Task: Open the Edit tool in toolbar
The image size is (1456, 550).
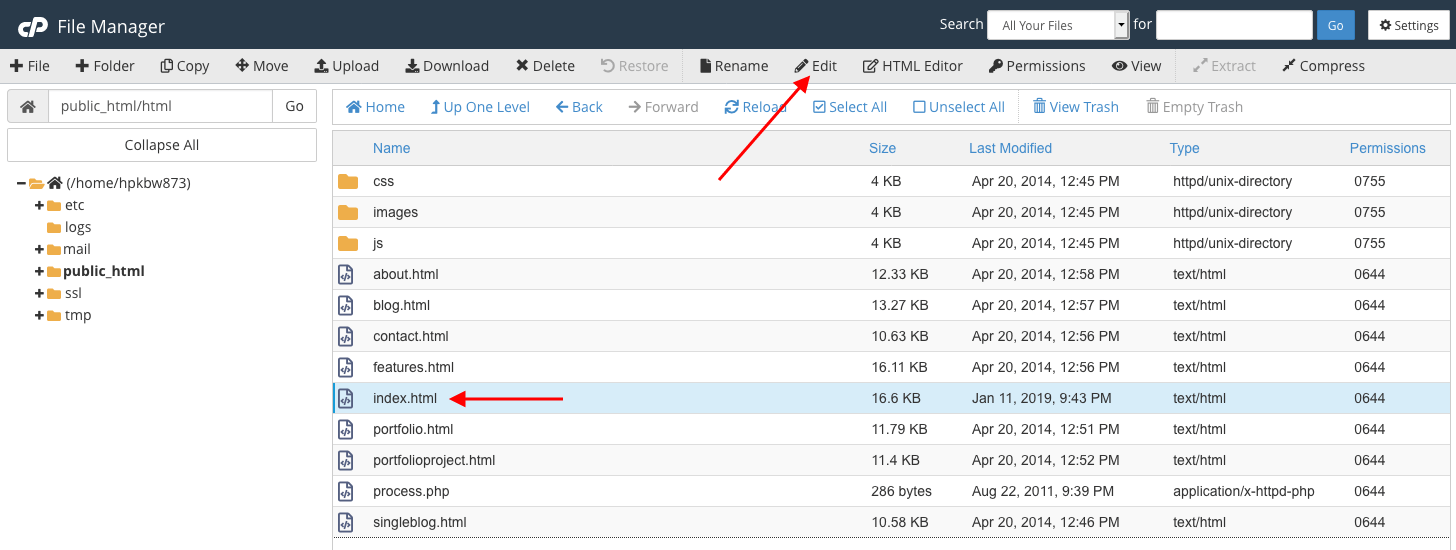Action: (x=816, y=66)
